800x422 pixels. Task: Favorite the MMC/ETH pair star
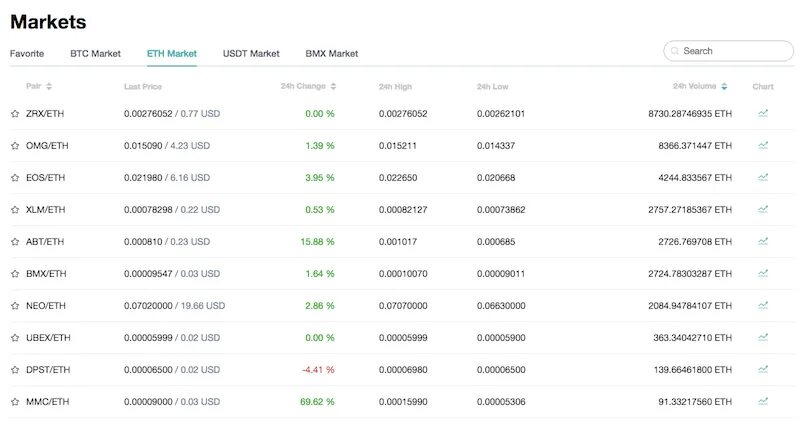pyautogui.click(x=15, y=402)
